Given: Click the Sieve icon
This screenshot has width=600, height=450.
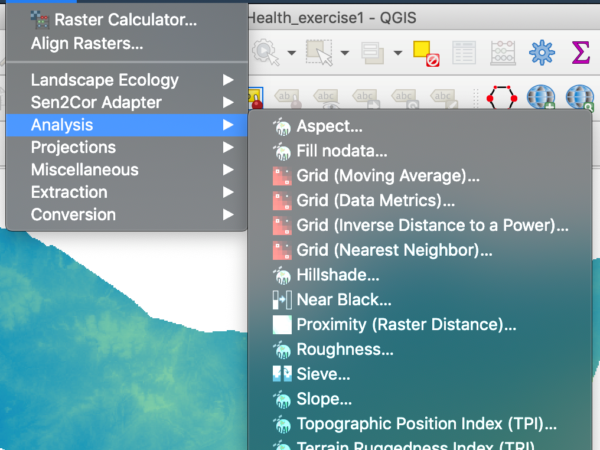Looking at the screenshot, I should (282, 374).
